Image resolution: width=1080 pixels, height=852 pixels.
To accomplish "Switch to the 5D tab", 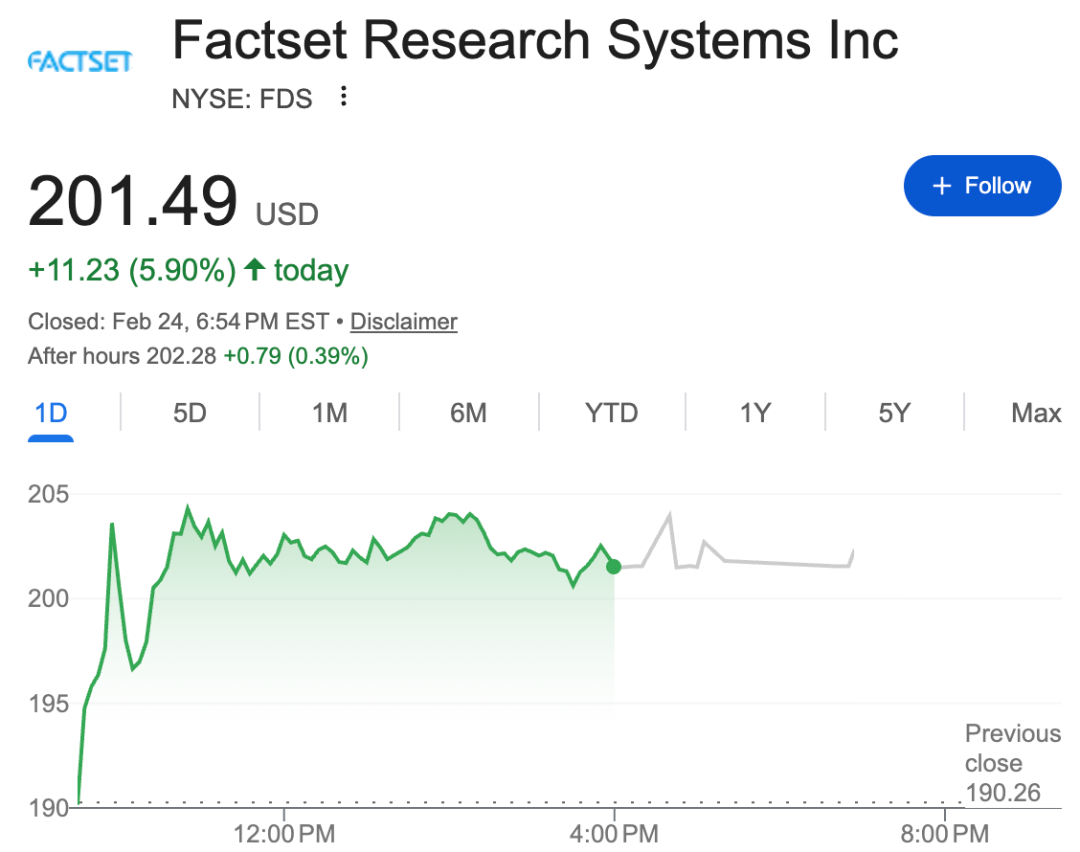I will click(x=189, y=412).
